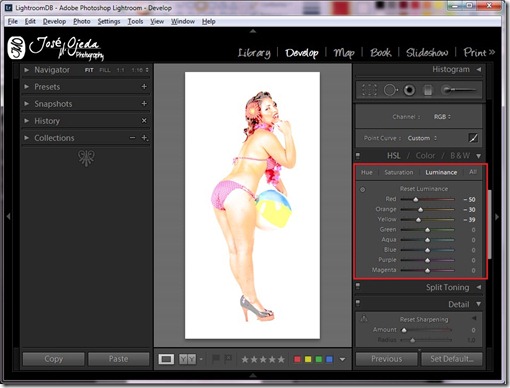This screenshot has width=510, height=388.
Task: Select the Adjustment Brush tool
Action: pyautogui.click(x=458, y=90)
